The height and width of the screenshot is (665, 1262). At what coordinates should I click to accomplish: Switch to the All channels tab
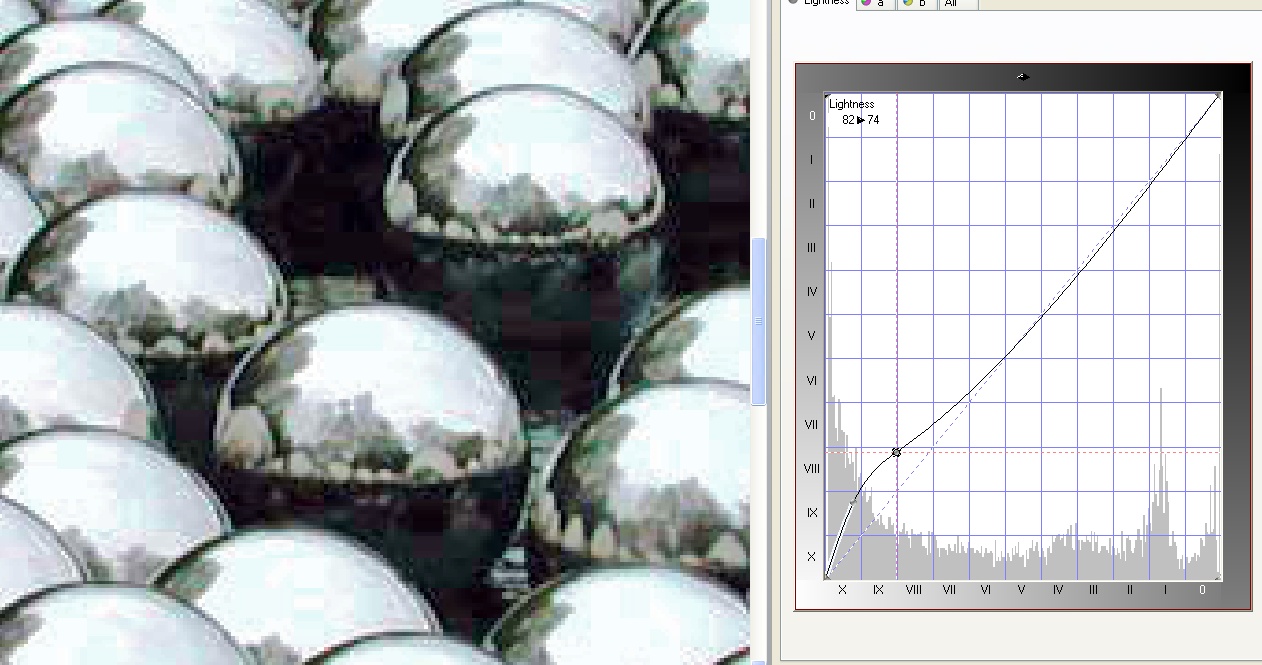click(957, 3)
